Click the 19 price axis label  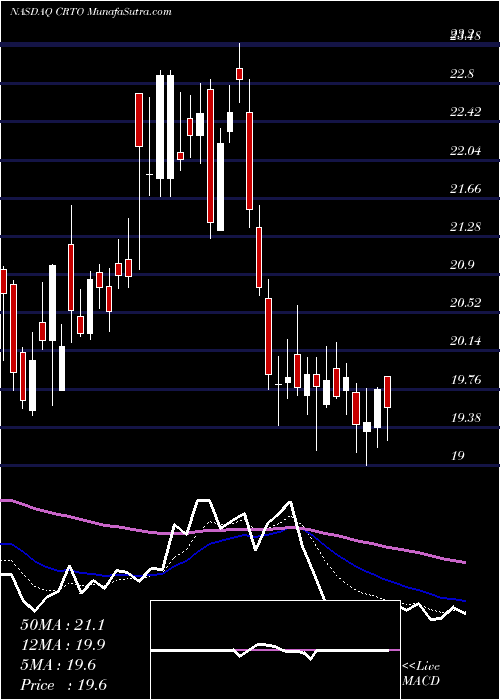[458, 456]
